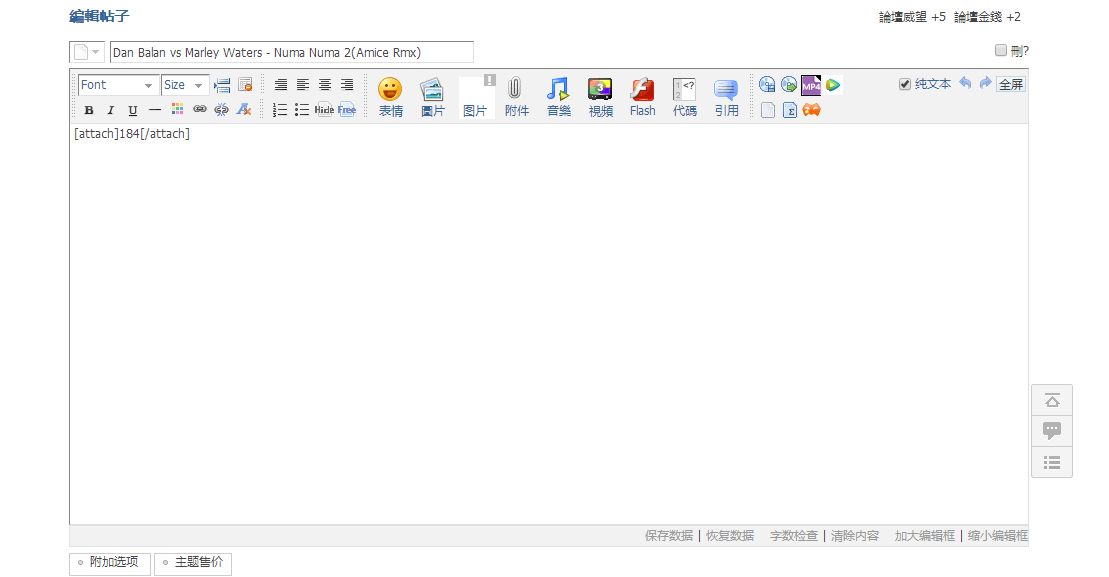The height and width of the screenshot is (577, 1109).
Task: Switch to the 主题售价 tab
Action: [x=193, y=563]
